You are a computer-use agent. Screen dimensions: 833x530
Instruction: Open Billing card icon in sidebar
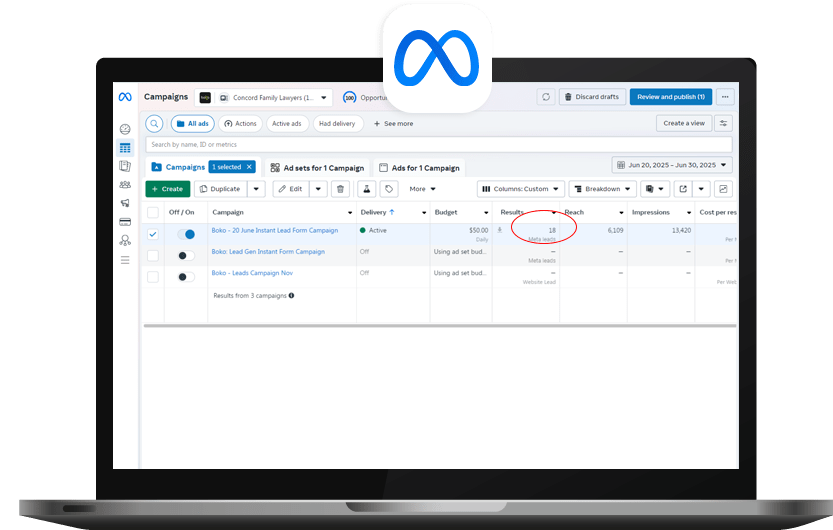tap(125, 221)
